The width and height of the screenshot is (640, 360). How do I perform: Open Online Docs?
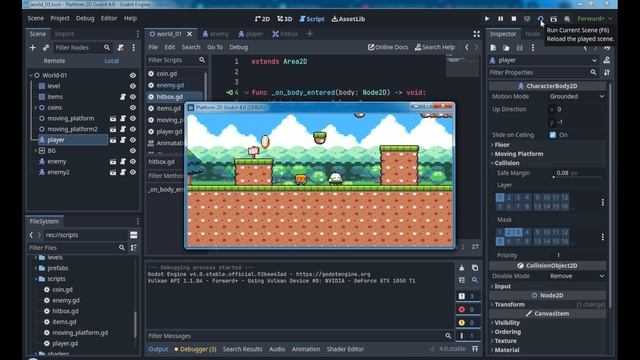[388, 47]
